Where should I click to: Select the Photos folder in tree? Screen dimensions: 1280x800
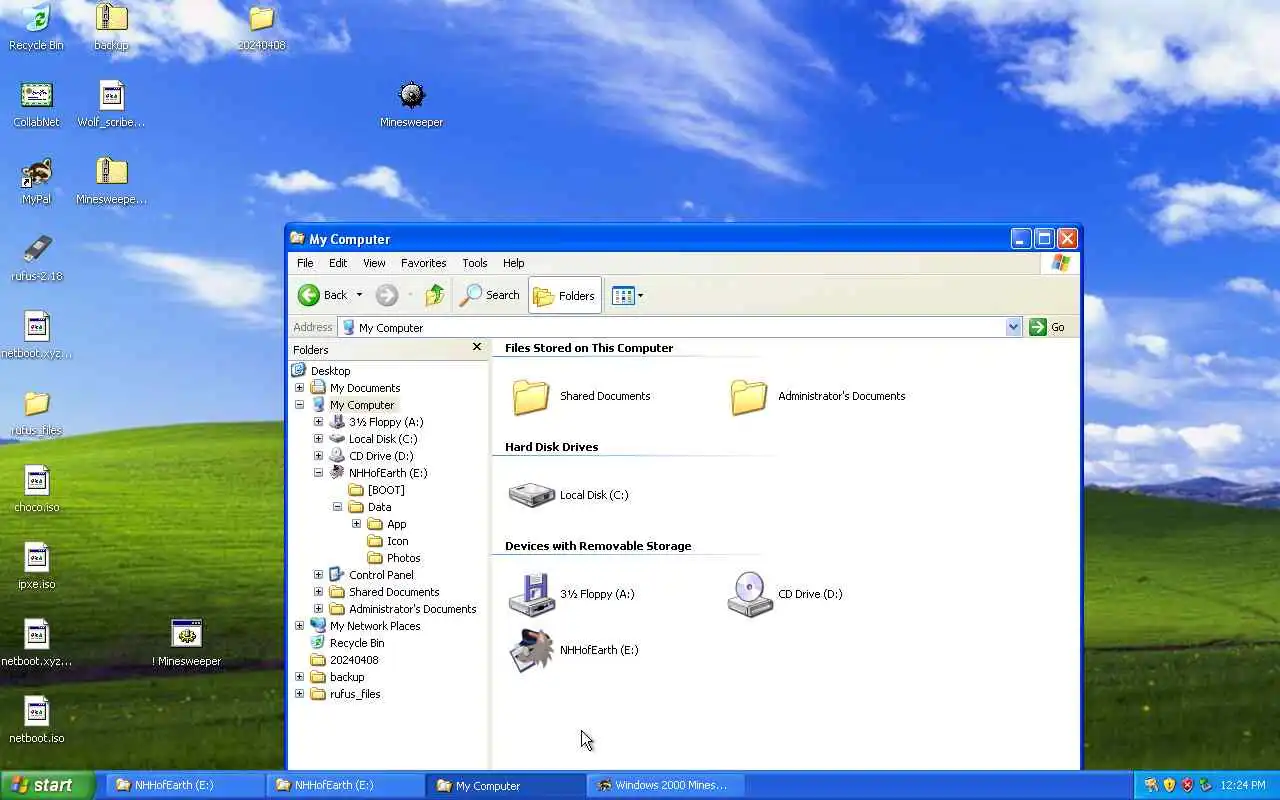(x=403, y=558)
